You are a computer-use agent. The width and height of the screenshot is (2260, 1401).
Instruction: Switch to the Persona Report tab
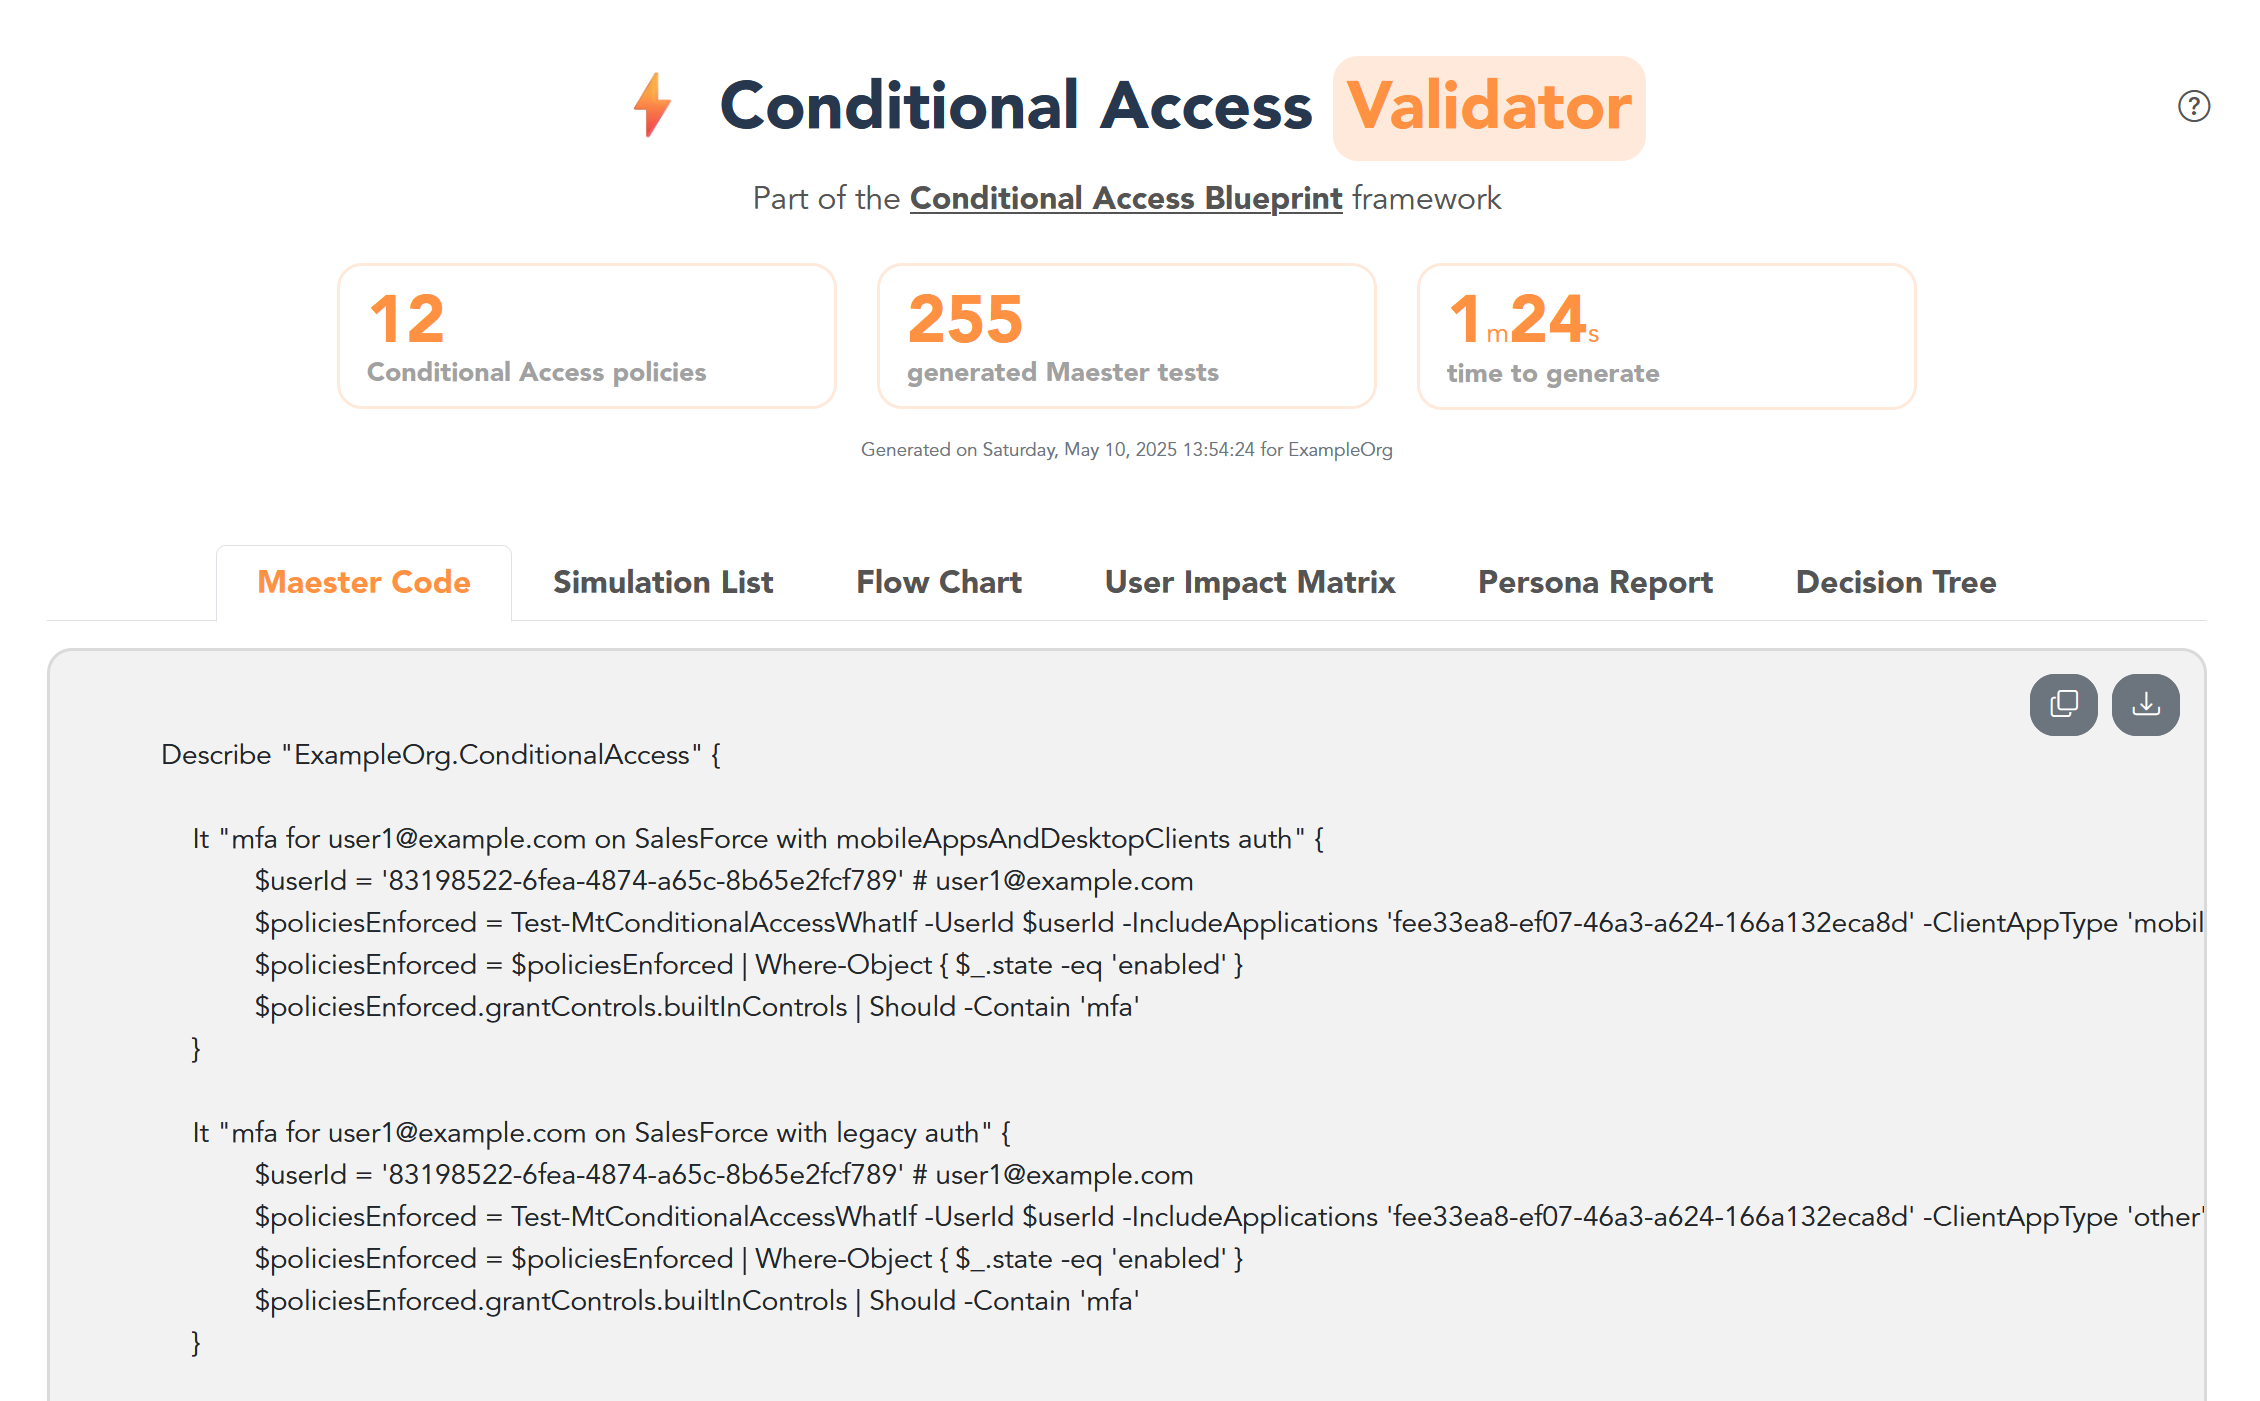coord(1595,582)
